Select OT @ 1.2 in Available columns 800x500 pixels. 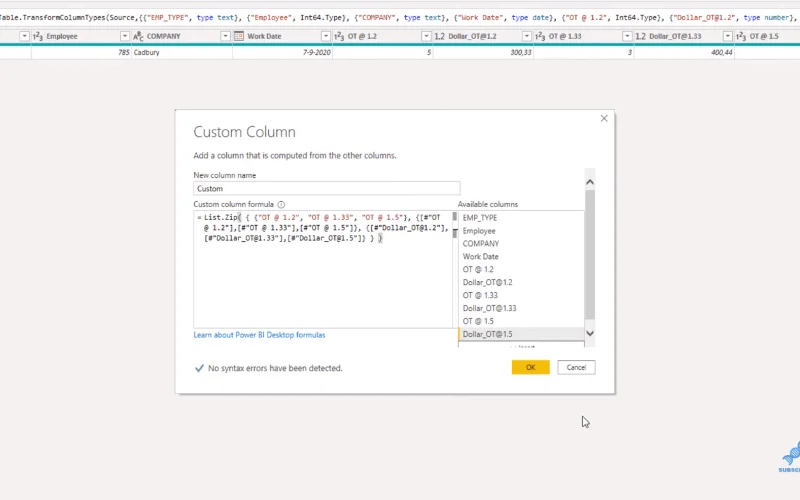[521, 269]
